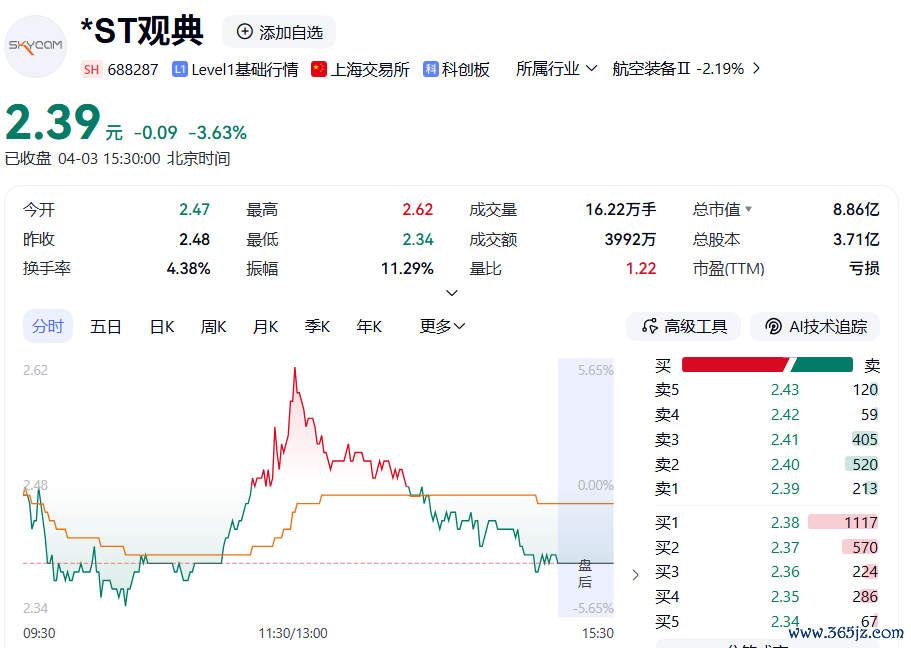Switch to the 日K chart tab

click(162, 327)
